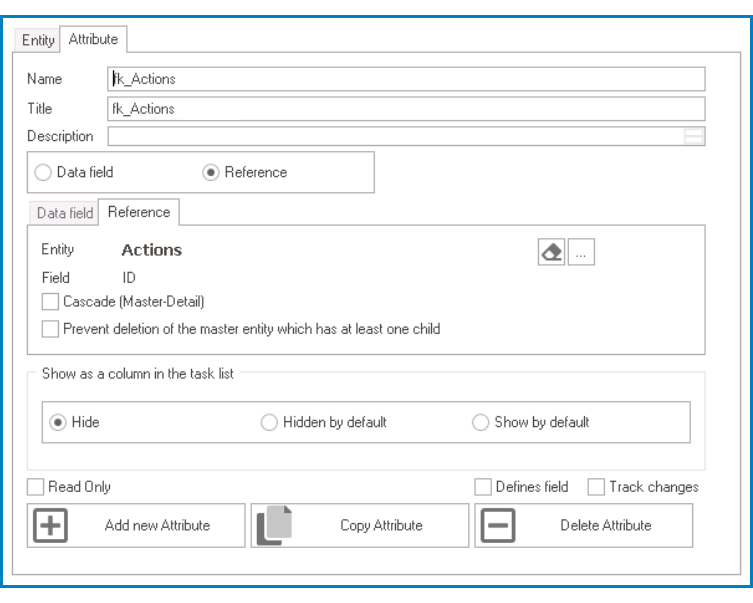Viewport: 753px width, 603px height.
Task: Enable the Defines field checkbox
Action: point(483,487)
